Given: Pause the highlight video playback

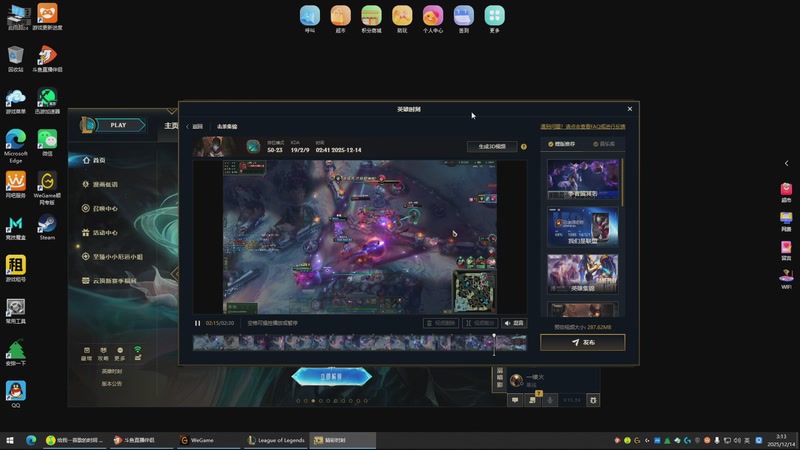Looking at the screenshot, I should [197, 323].
